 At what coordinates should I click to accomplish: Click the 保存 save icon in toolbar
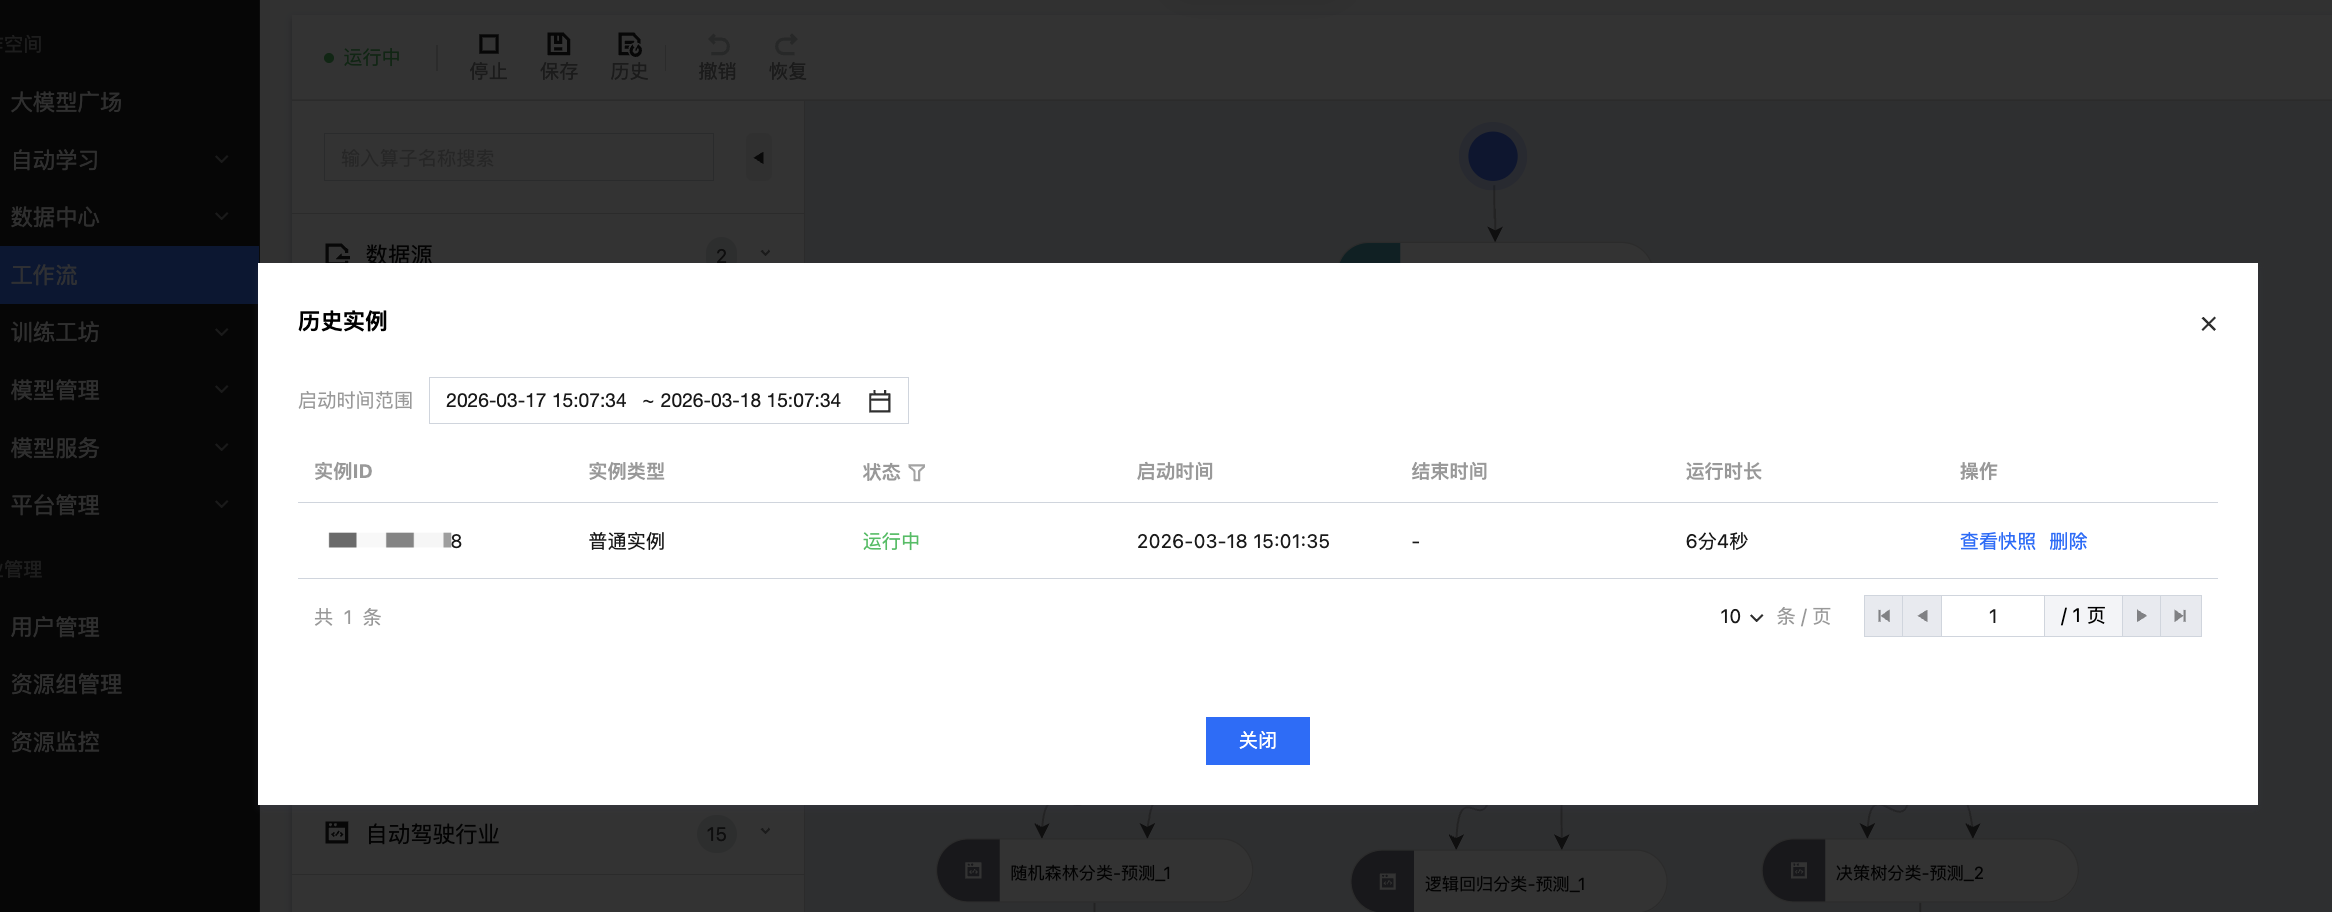pyautogui.click(x=558, y=44)
